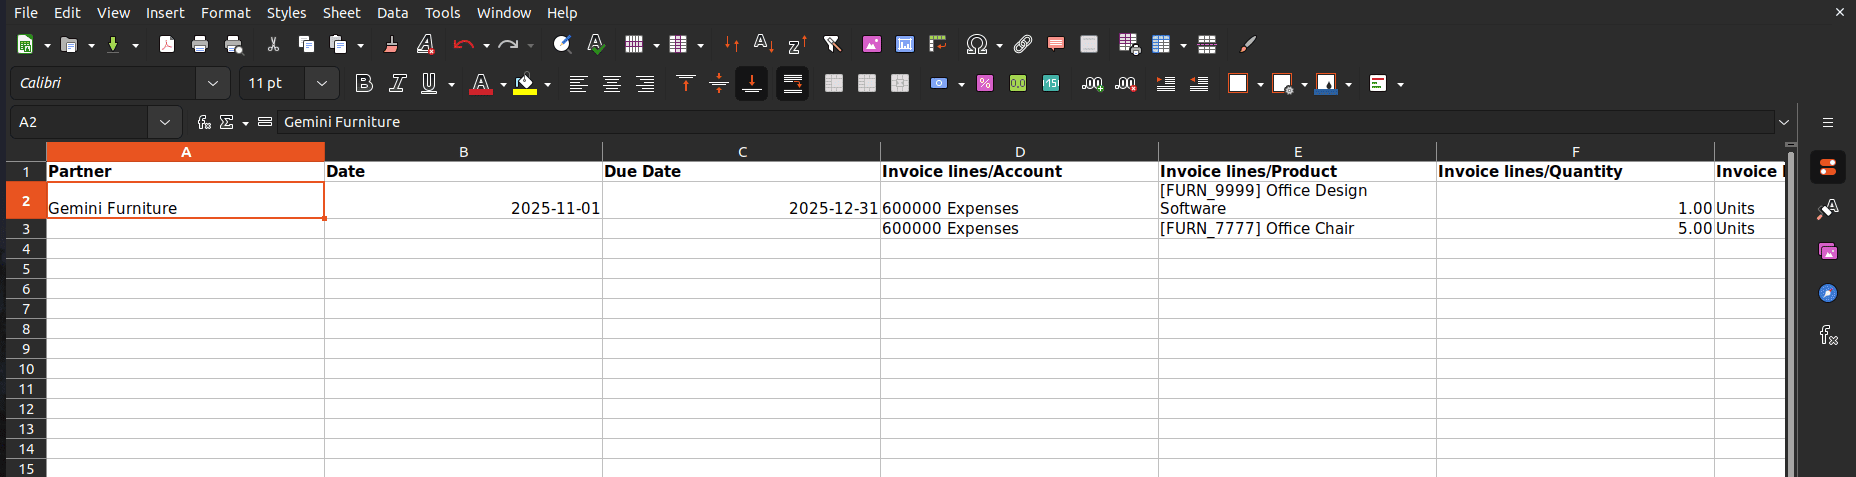Viewport: 1856px width, 477px height.
Task: Open the Tools menu
Action: [442, 13]
